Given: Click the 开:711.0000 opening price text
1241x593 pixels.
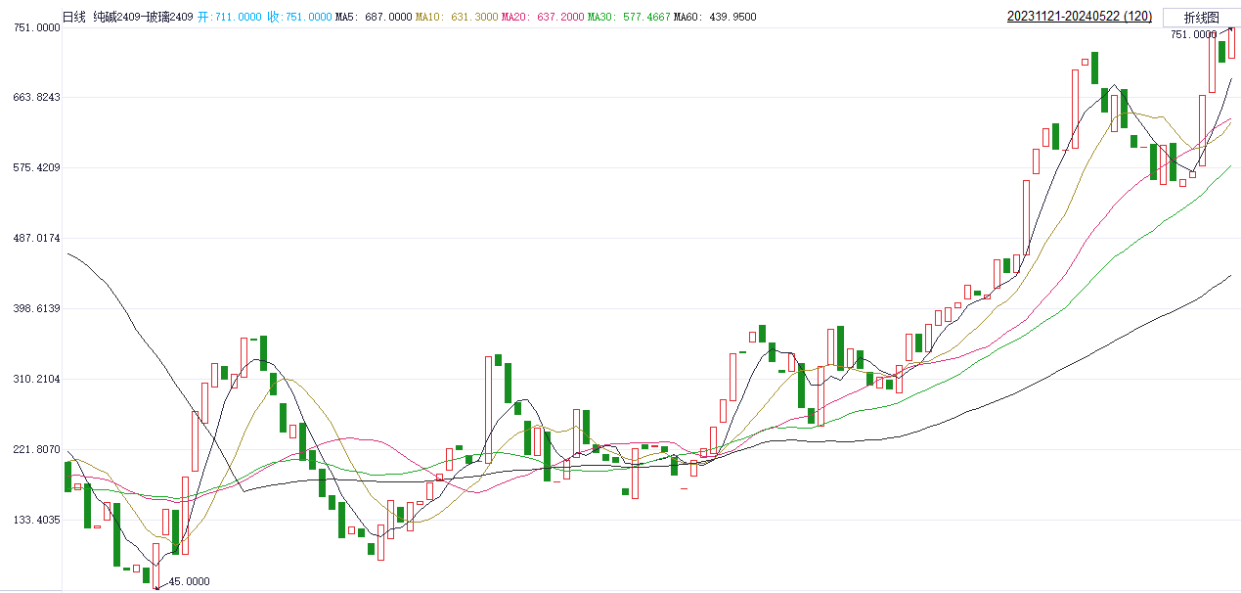Looking at the screenshot, I should pyautogui.click(x=230, y=17).
